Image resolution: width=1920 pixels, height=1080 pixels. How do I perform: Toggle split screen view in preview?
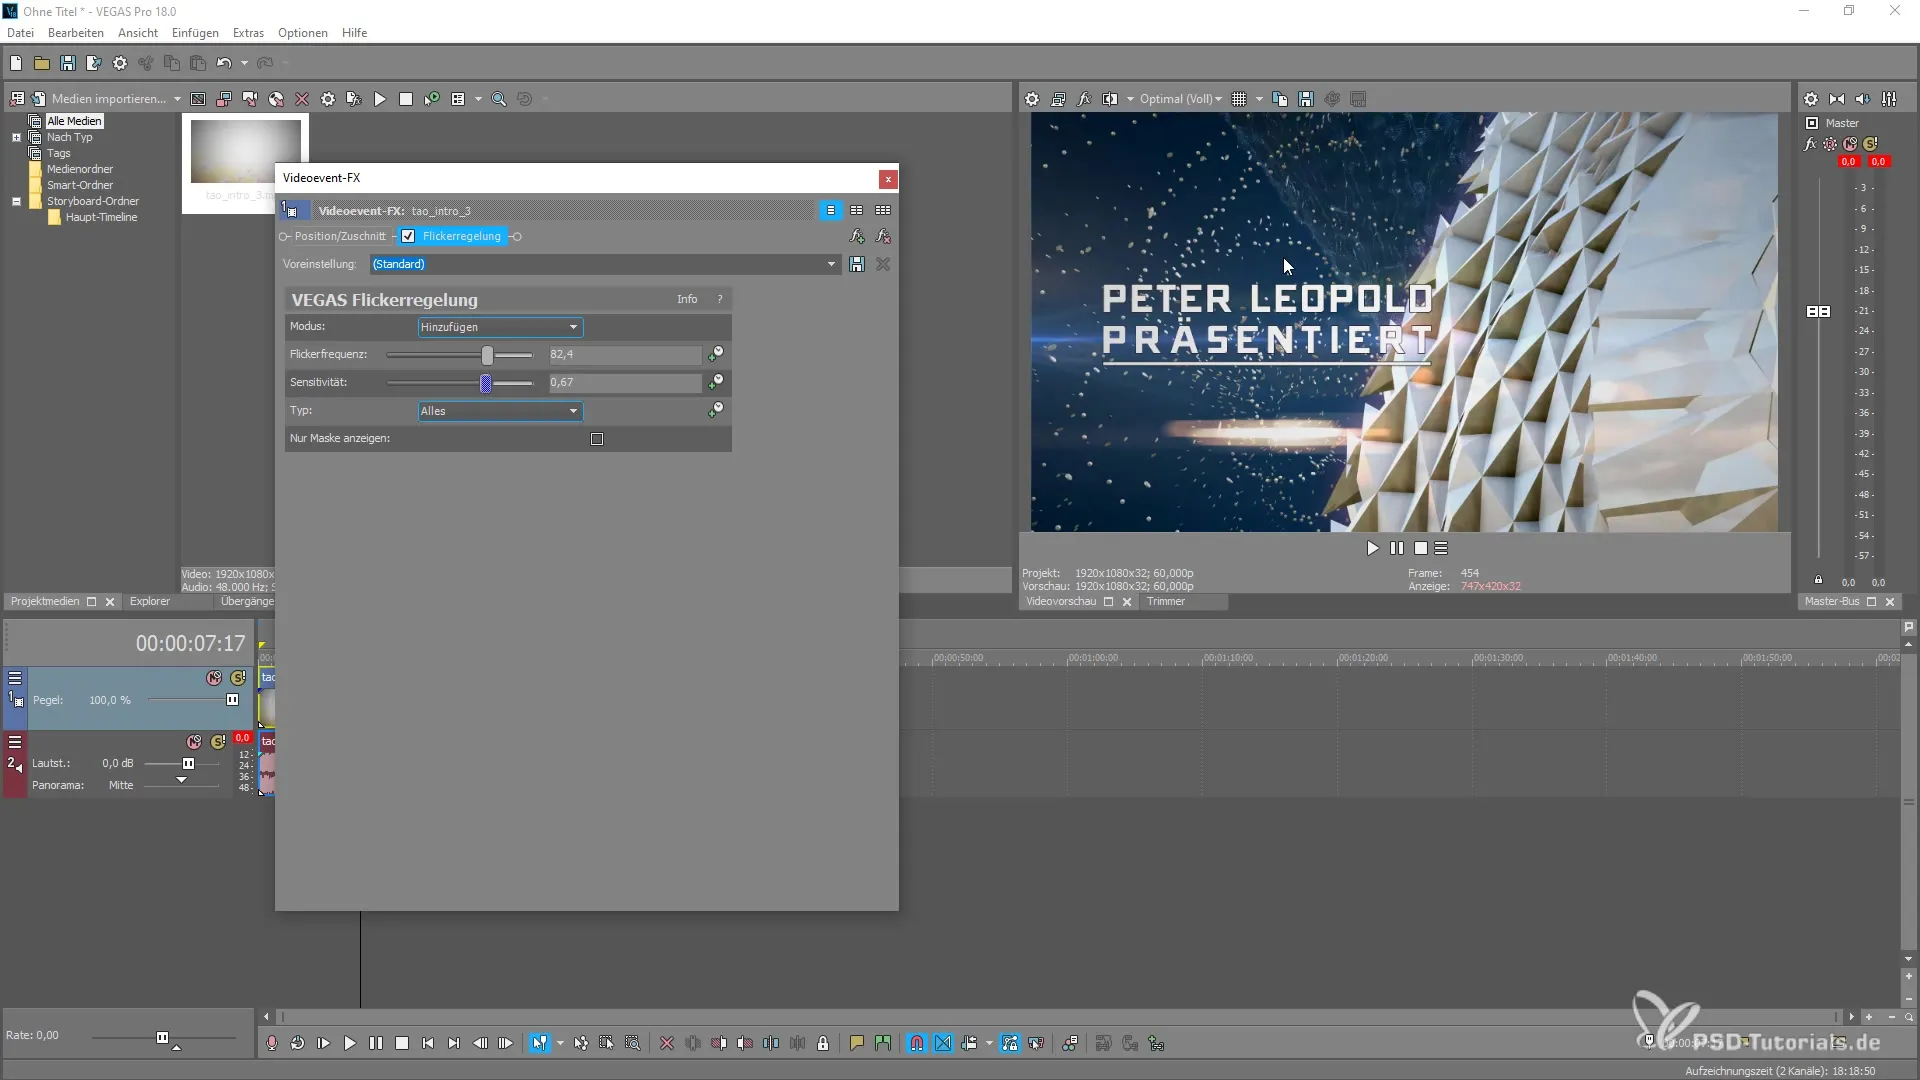pos(1110,99)
